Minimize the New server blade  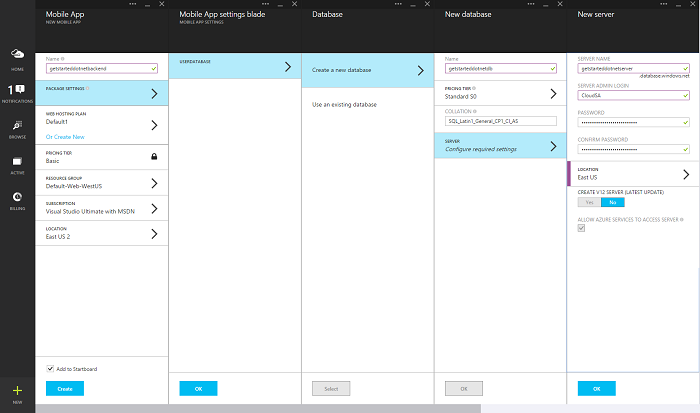point(678,4)
